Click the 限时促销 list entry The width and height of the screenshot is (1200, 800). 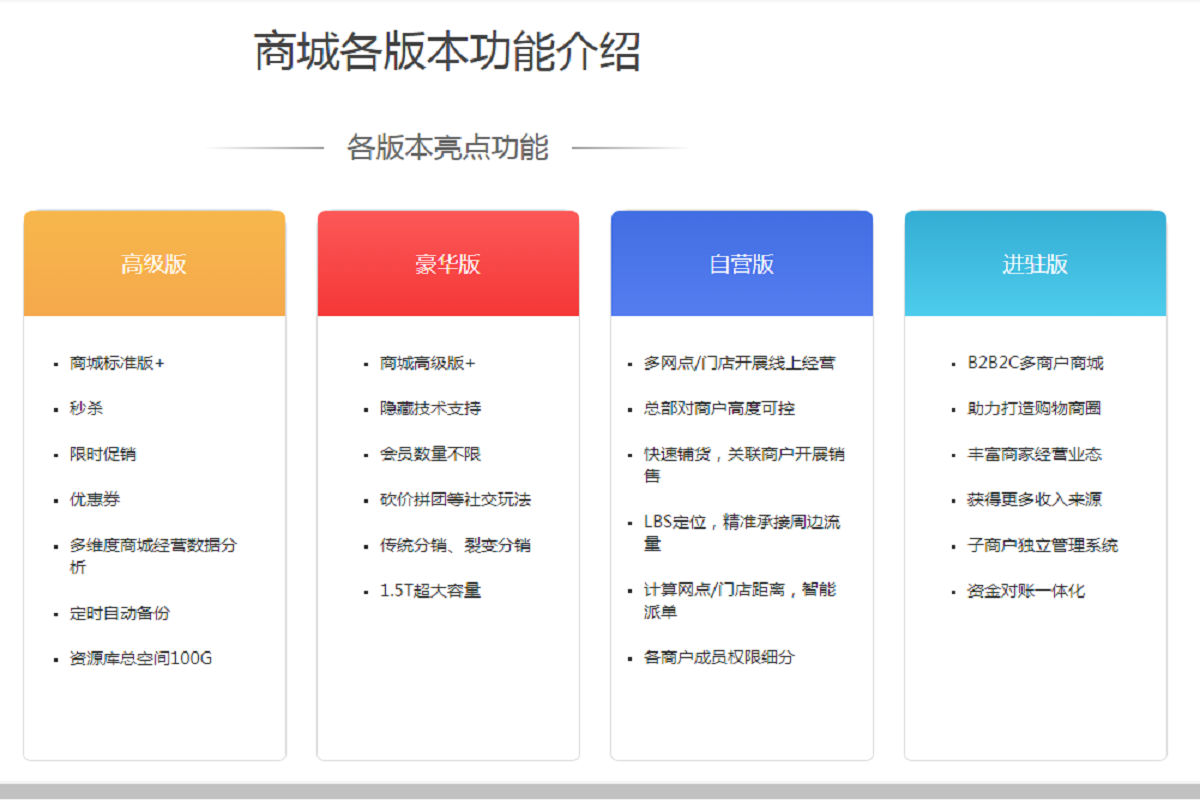[102, 454]
